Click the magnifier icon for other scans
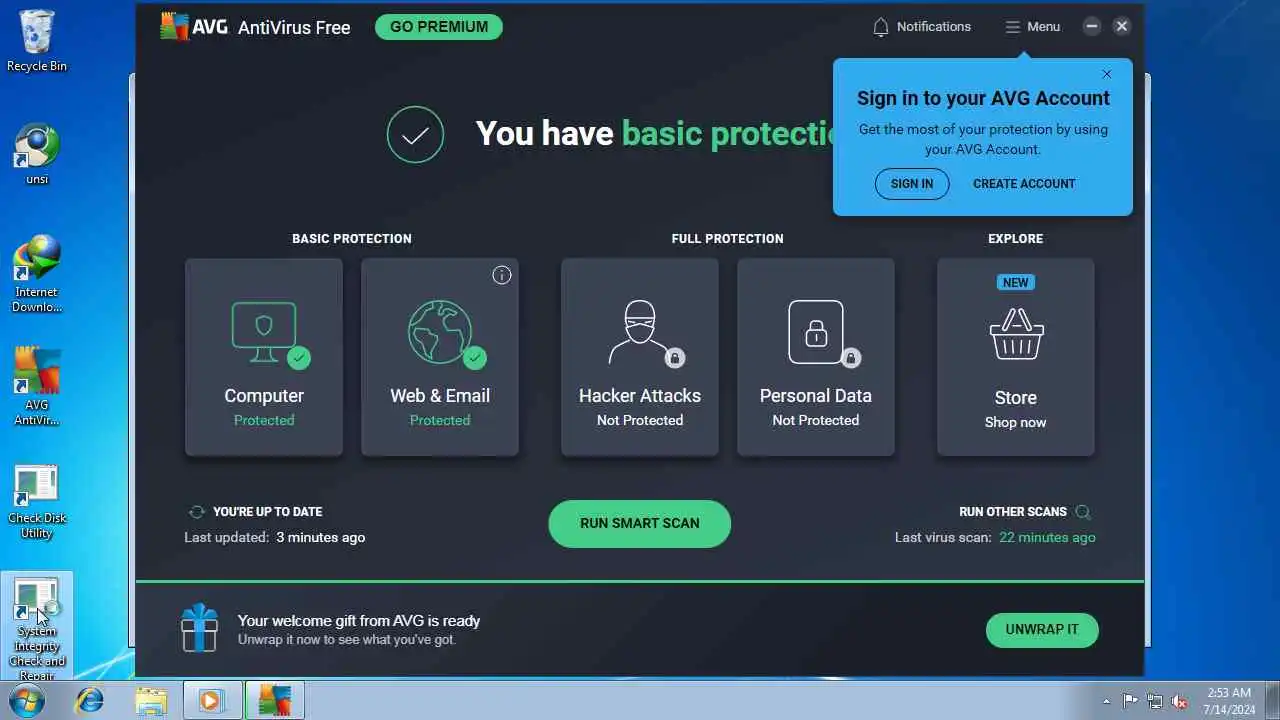This screenshot has height=720, width=1280. pyautogui.click(x=1083, y=512)
